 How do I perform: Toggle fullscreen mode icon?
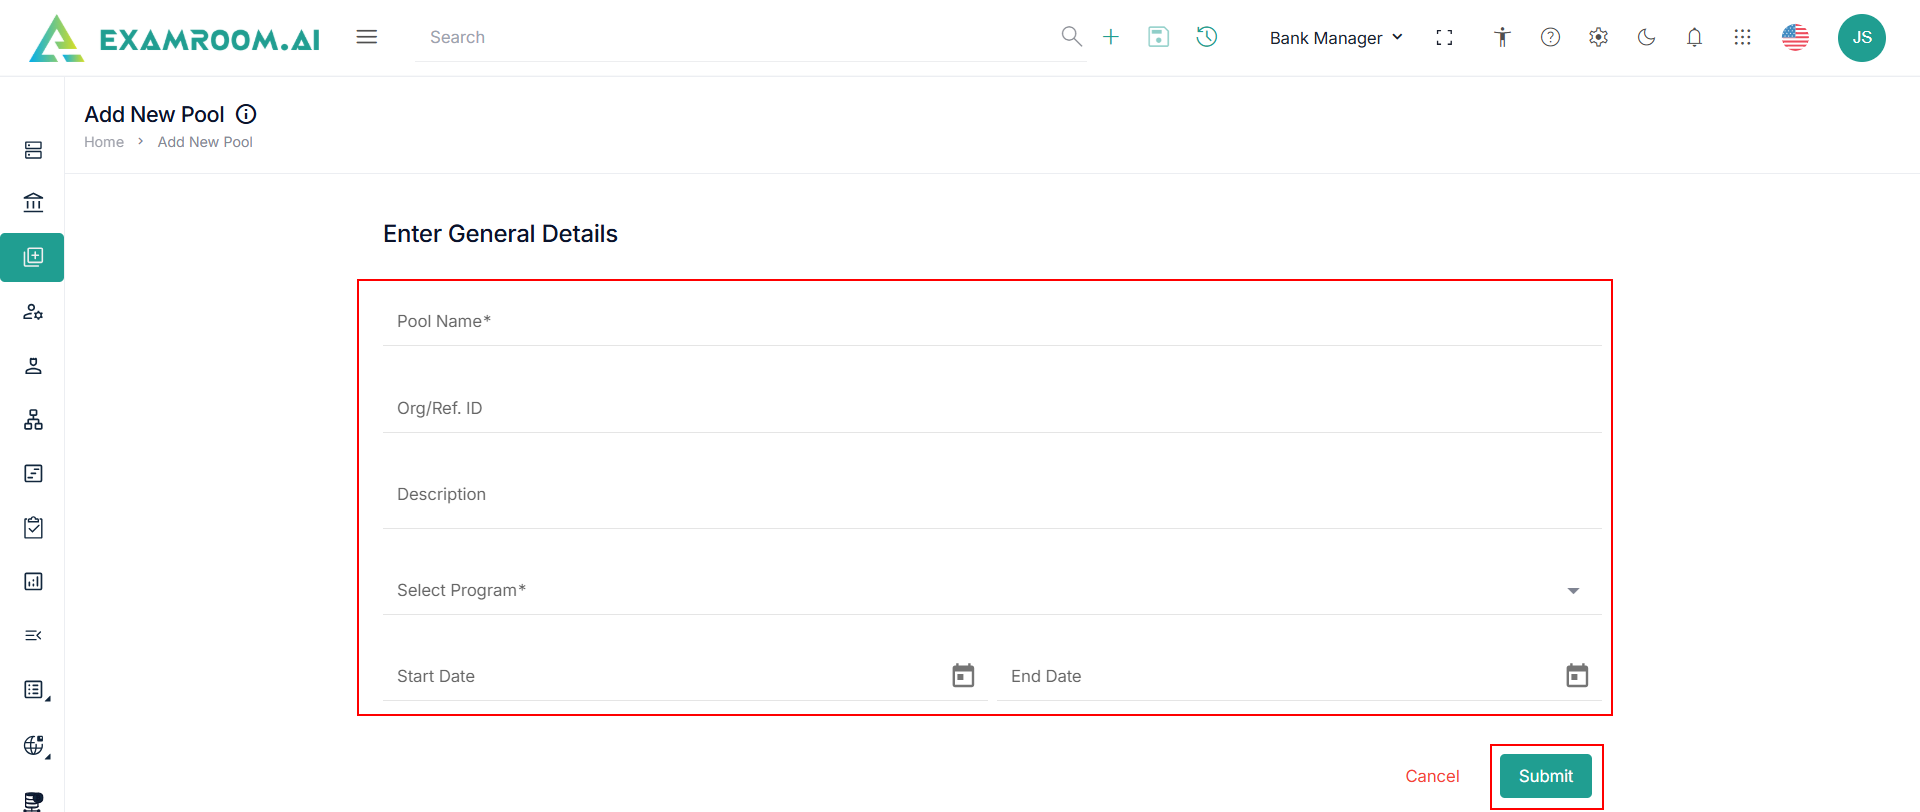coord(1444,37)
